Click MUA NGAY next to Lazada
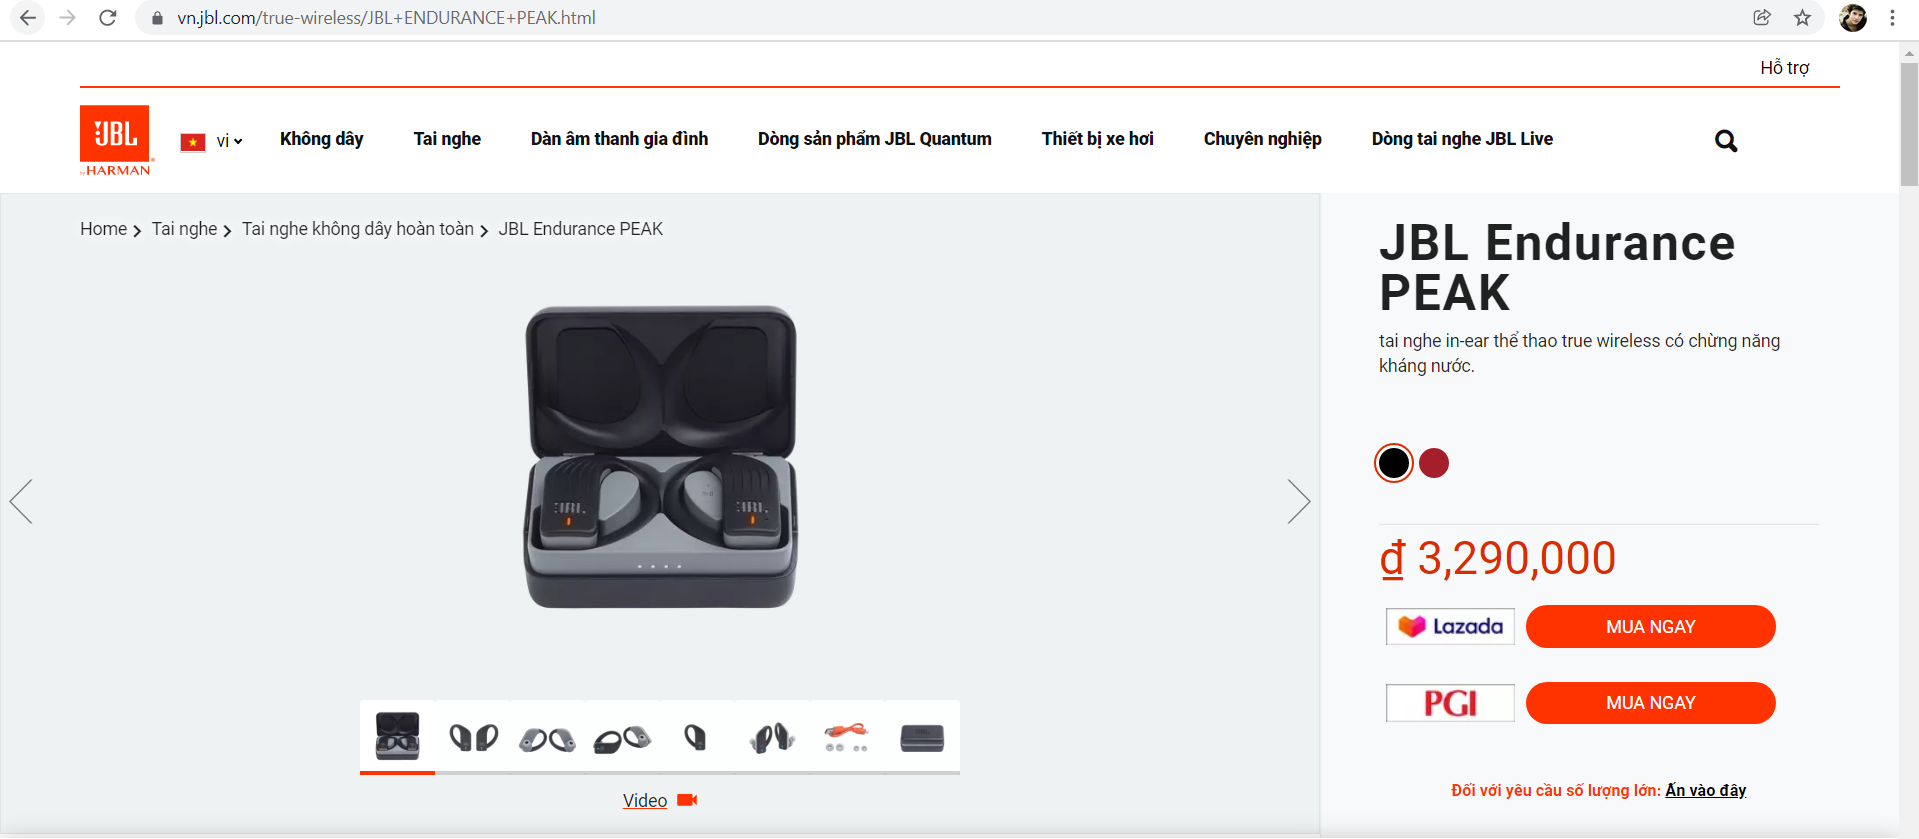This screenshot has width=1919, height=839. (1650, 627)
